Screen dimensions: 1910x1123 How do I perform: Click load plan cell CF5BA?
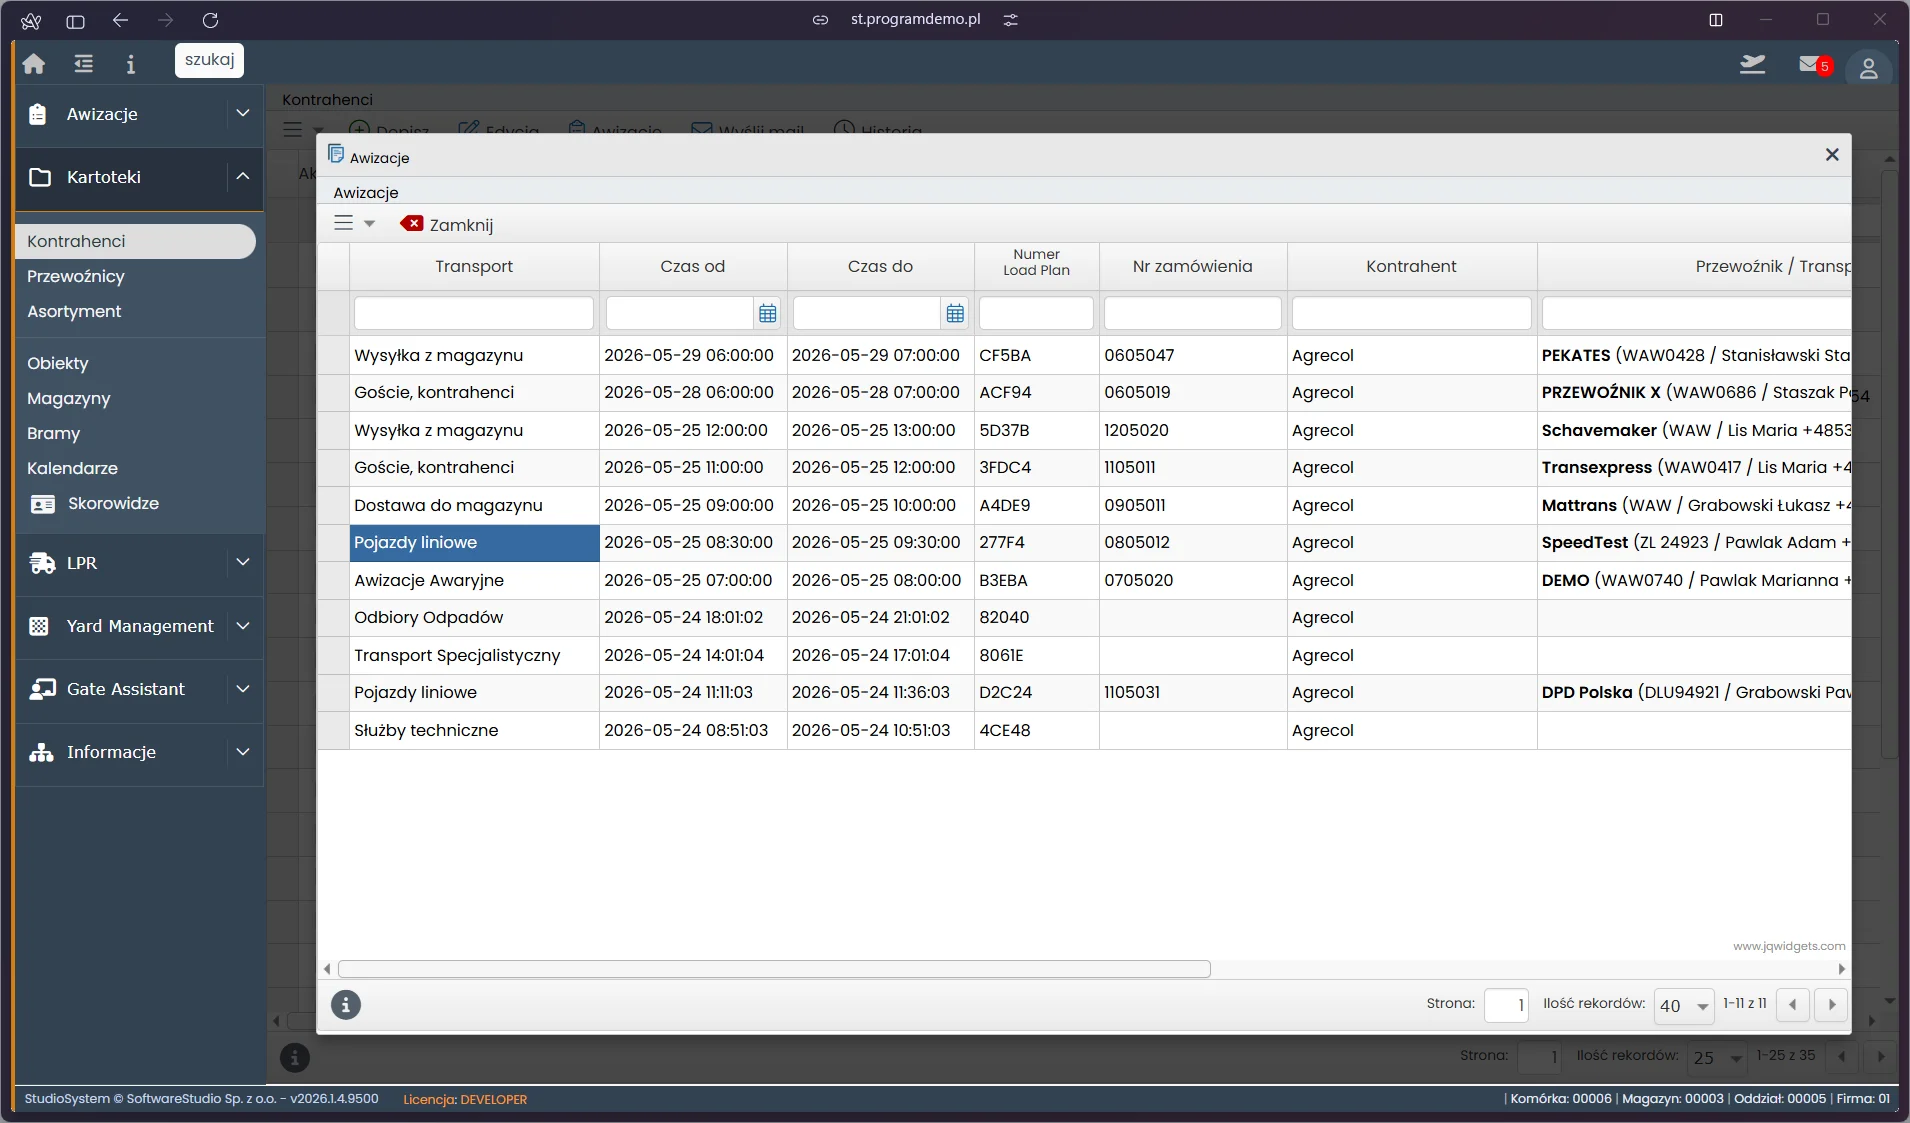pyautogui.click(x=1036, y=355)
